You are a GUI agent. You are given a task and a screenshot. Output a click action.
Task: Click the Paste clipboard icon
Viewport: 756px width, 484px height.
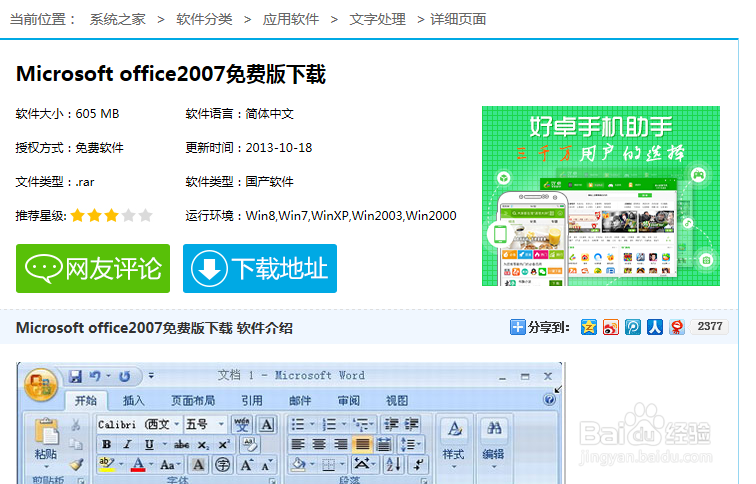[x=47, y=430]
